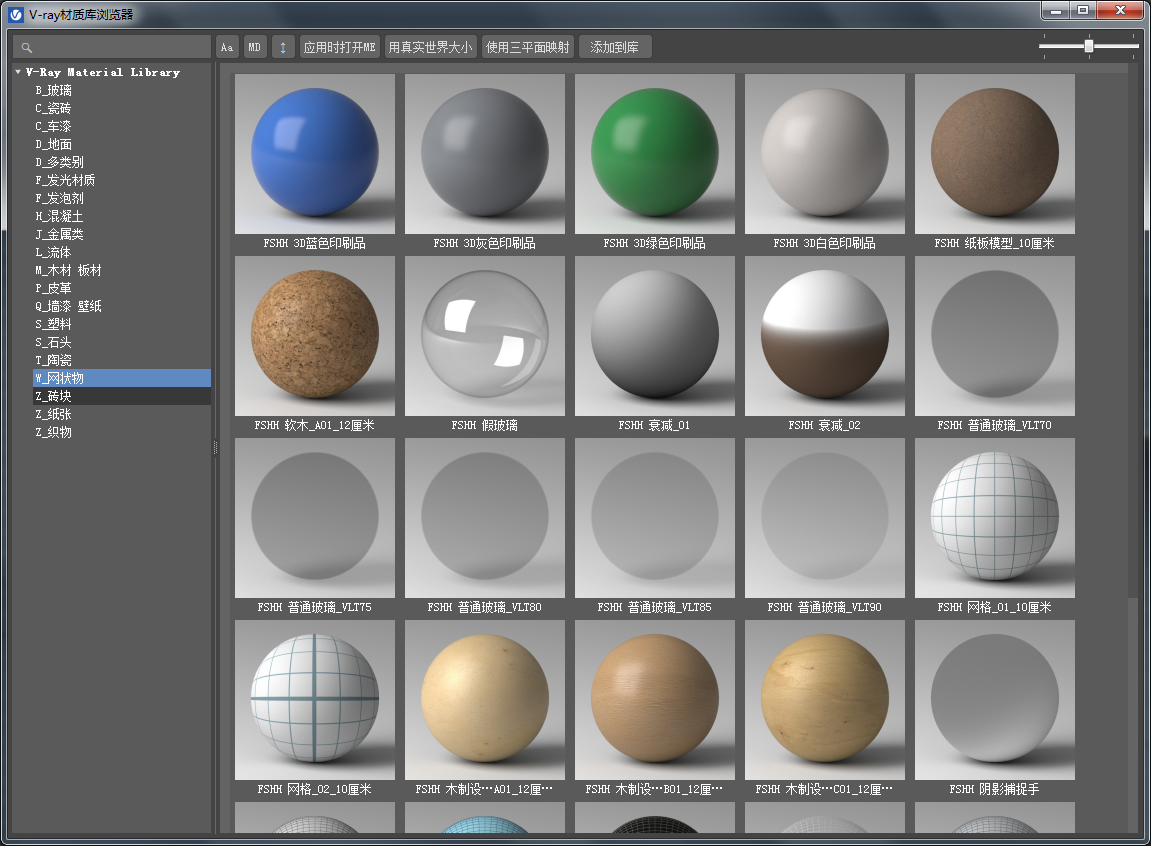Select the C_瓷砖 category
This screenshot has width=1151, height=846.
(54, 109)
